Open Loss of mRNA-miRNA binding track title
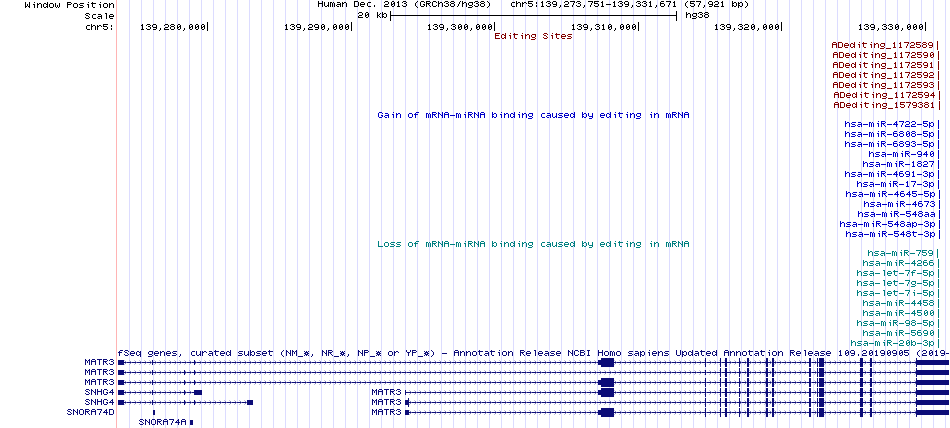This screenshot has width=950, height=428. pos(533,244)
